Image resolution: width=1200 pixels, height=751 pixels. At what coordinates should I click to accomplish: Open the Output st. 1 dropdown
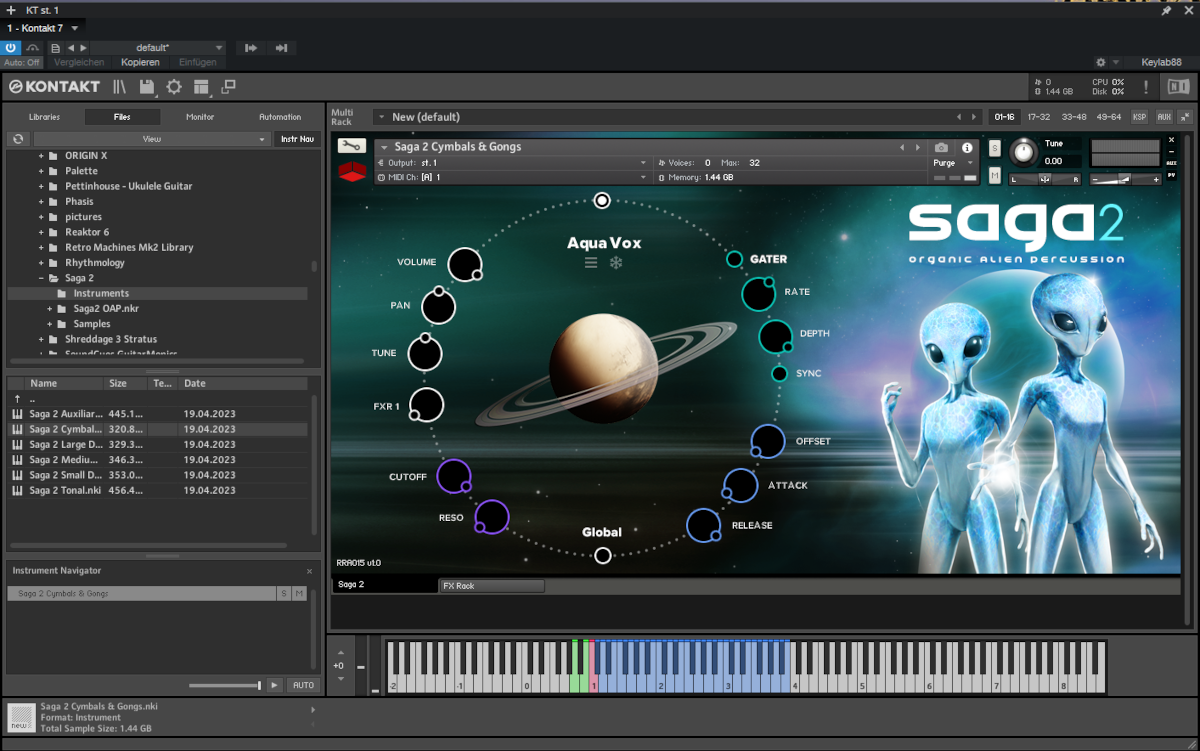point(513,162)
